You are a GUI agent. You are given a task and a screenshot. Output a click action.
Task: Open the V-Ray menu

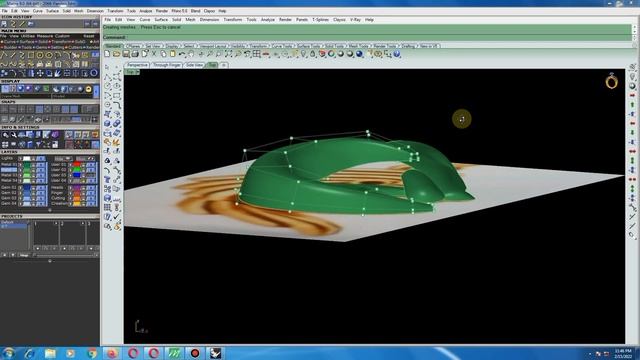[x=355, y=20]
